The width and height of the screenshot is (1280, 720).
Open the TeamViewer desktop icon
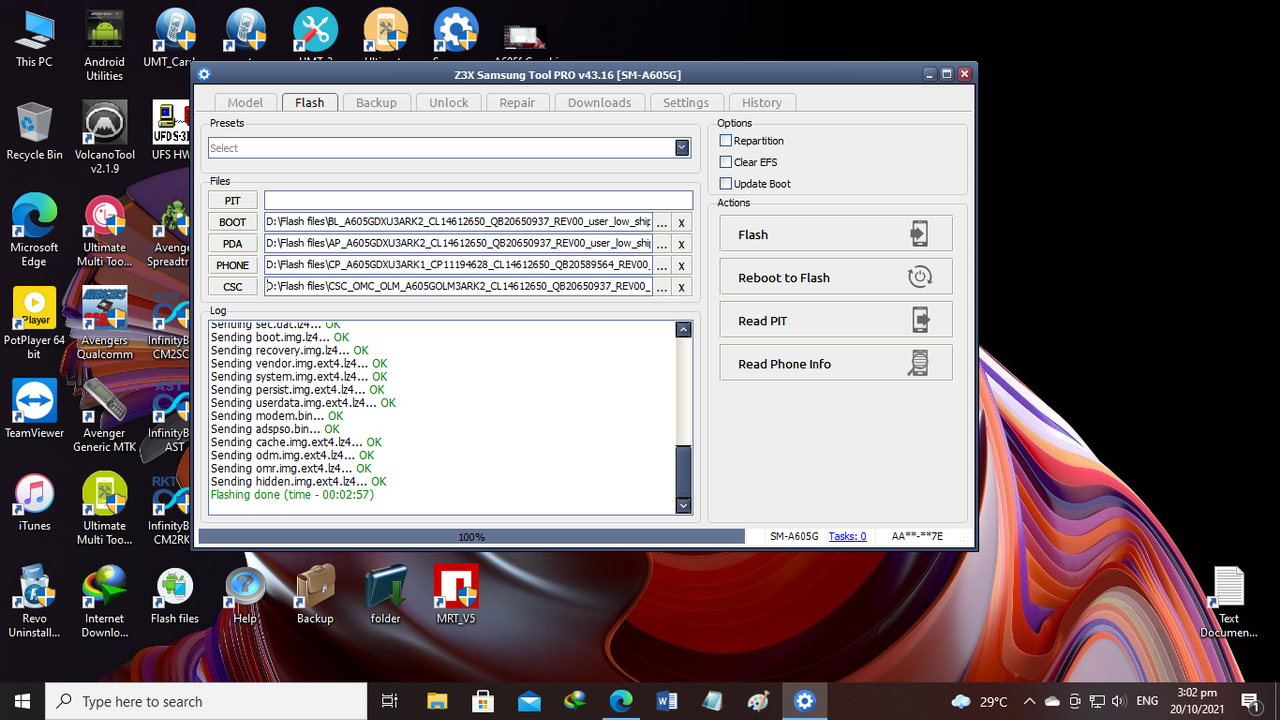(34, 409)
